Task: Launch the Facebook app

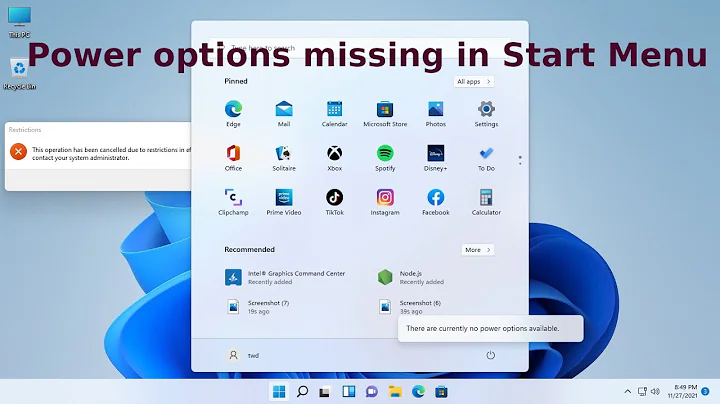Action: pyautogui.click(x=435, y=202)
